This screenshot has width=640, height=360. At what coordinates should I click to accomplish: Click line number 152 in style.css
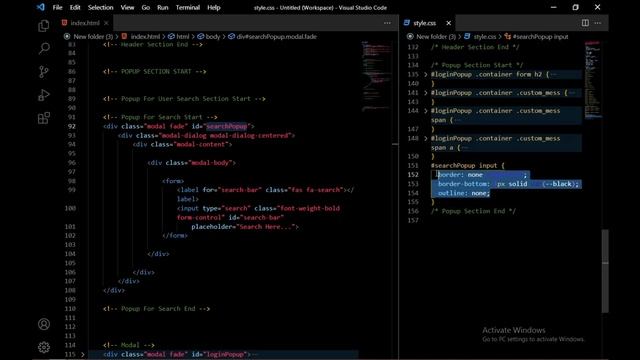413,175
